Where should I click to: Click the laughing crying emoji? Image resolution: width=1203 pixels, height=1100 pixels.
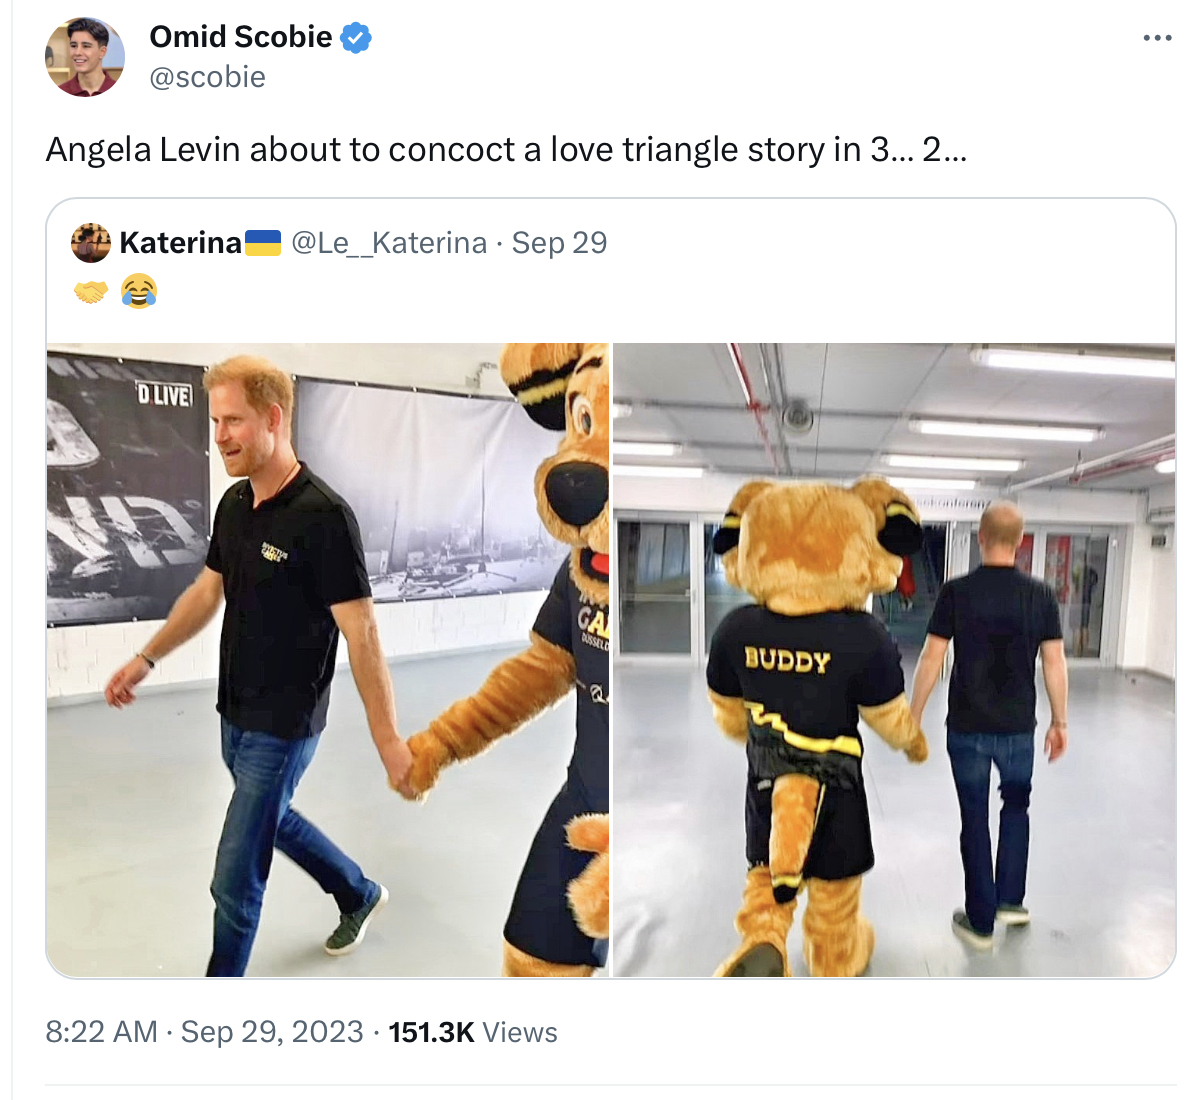click(x=139, y=291)
